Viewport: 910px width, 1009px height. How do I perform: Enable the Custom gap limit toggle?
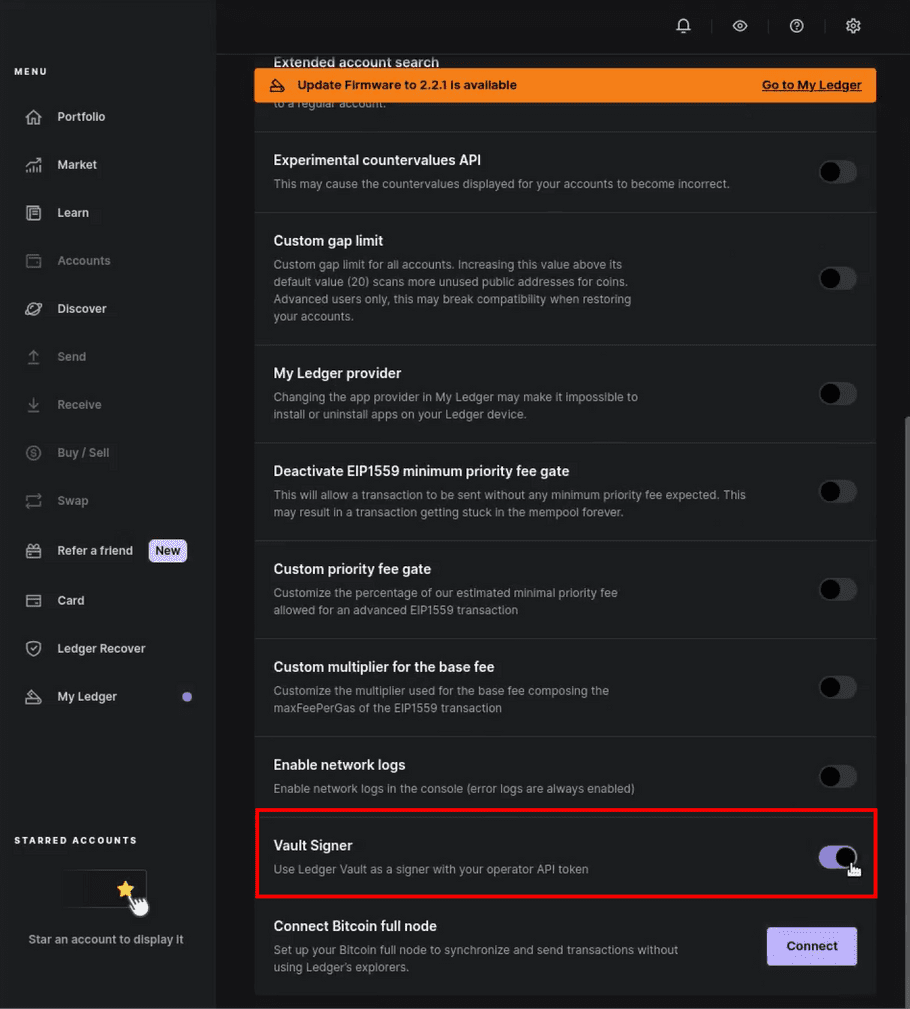click(837, 278)
